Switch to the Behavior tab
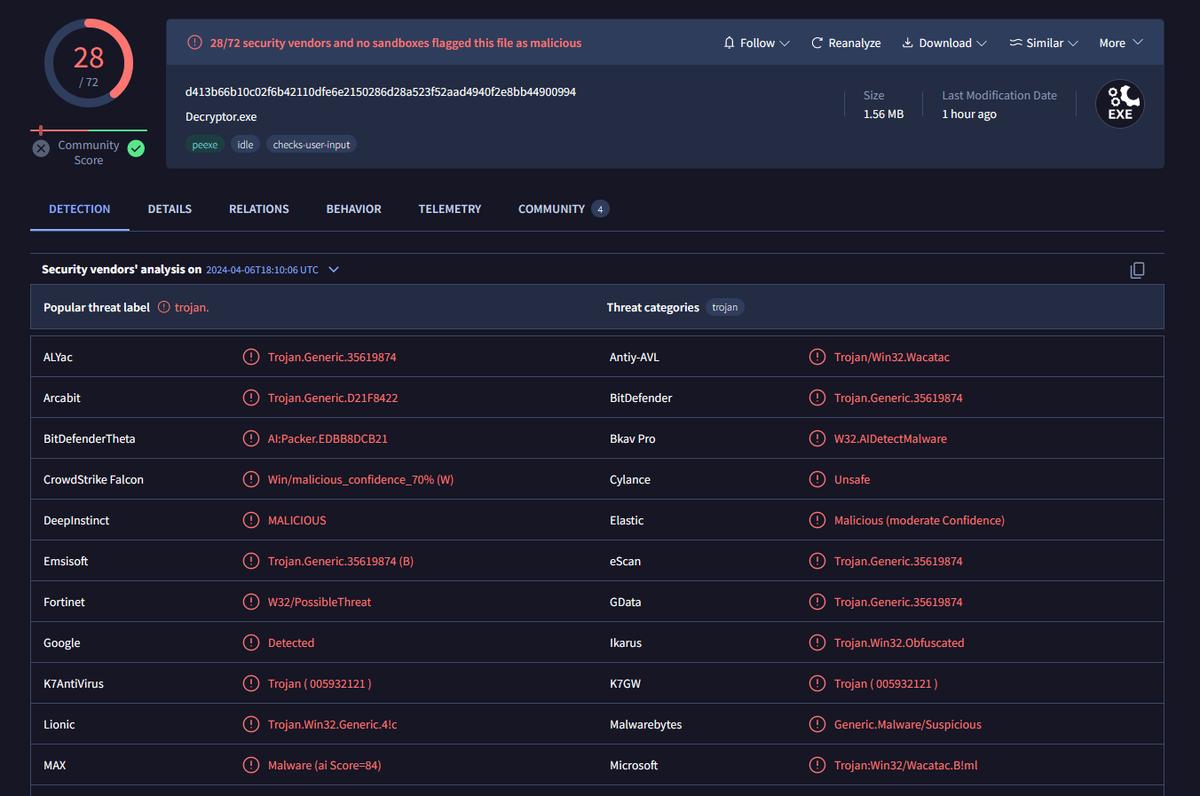Screen dimensions: 1200x796 [353, 209]
